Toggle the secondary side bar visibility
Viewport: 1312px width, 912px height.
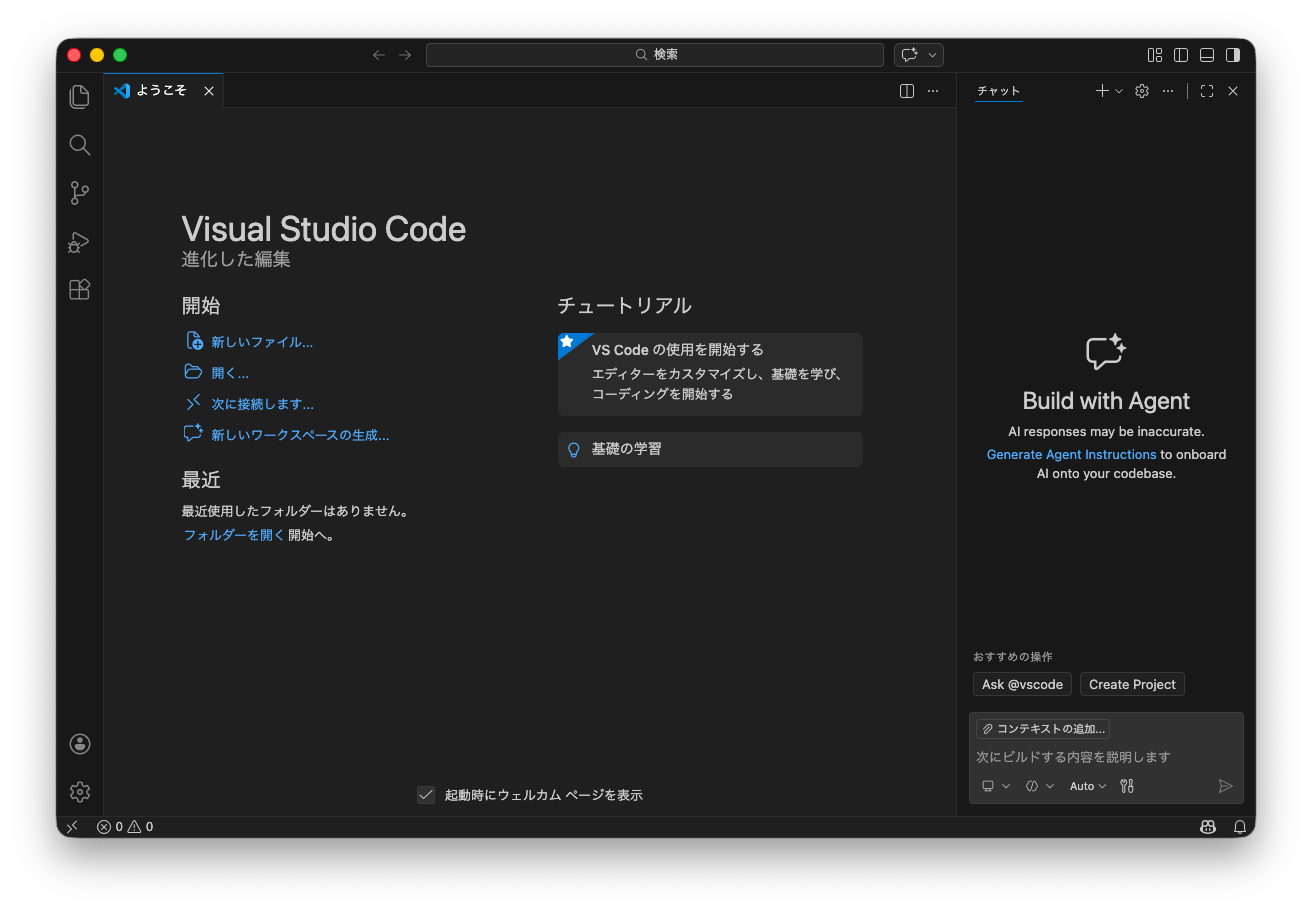1233,55
